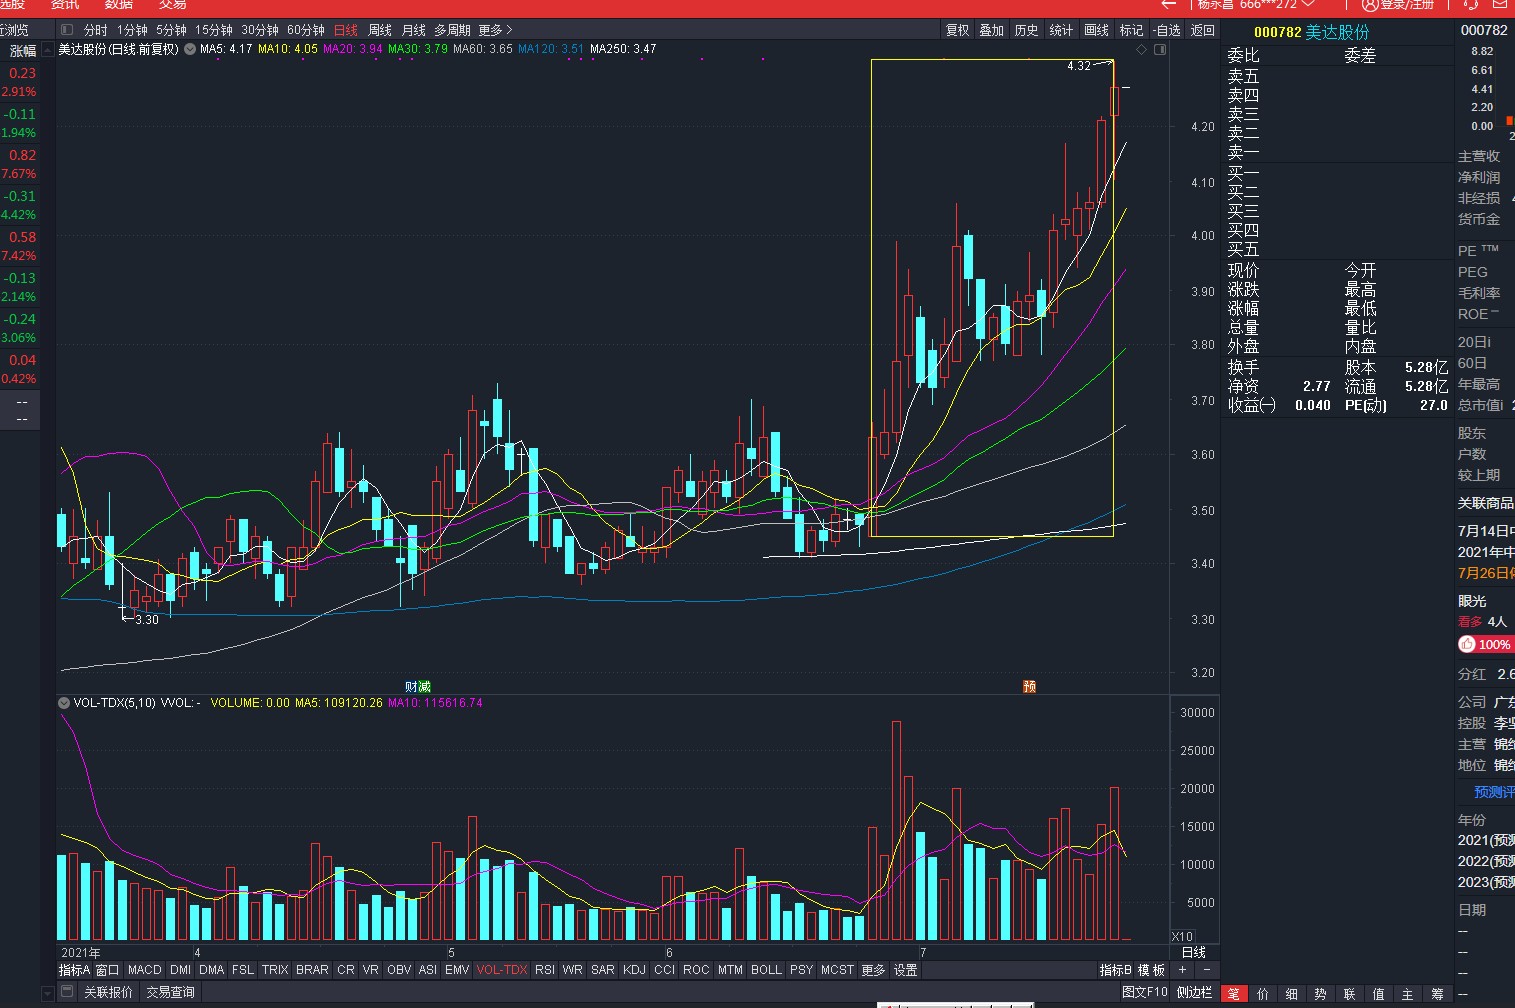The height and width of the screenshot is (1008, 1515).
Task: Click the round dropdown icon after 美达股份(日线.前复权)
Action: (x=190, y=49)
